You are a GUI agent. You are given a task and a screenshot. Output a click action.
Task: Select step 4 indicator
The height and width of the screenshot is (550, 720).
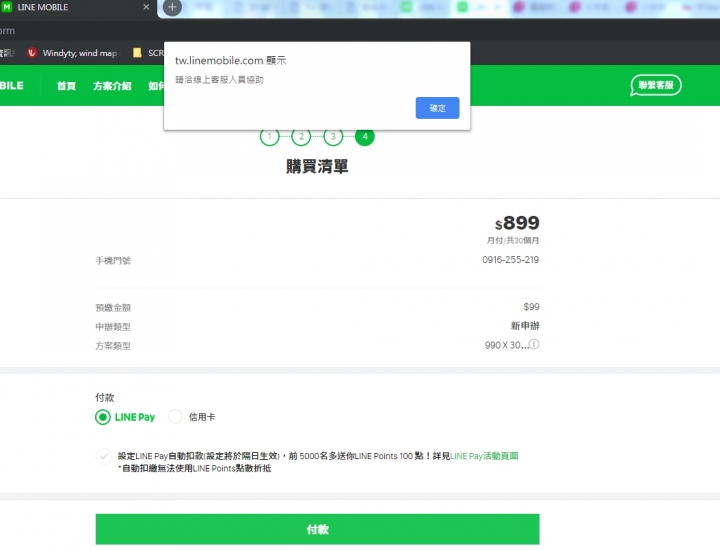[x=365, y=136]
